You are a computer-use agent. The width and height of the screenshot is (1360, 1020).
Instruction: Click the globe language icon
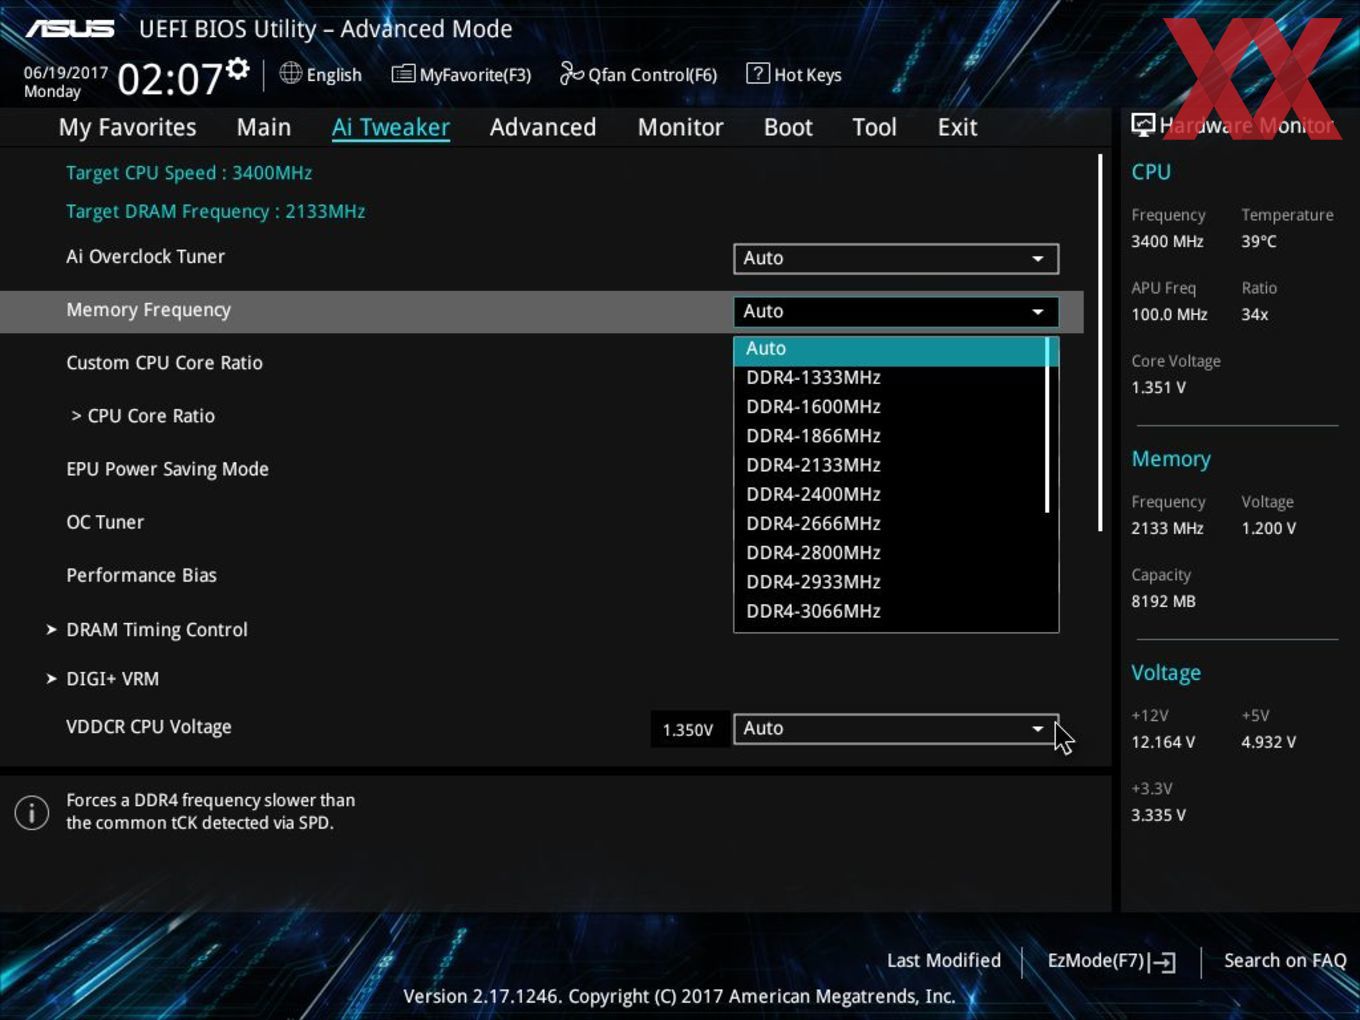click(290, 73)
